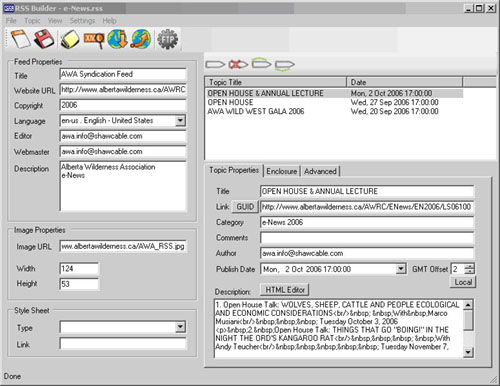This screenshot has width=500, height=386.
Task: Click the move topic up icon
Action: tap(261, 63)
